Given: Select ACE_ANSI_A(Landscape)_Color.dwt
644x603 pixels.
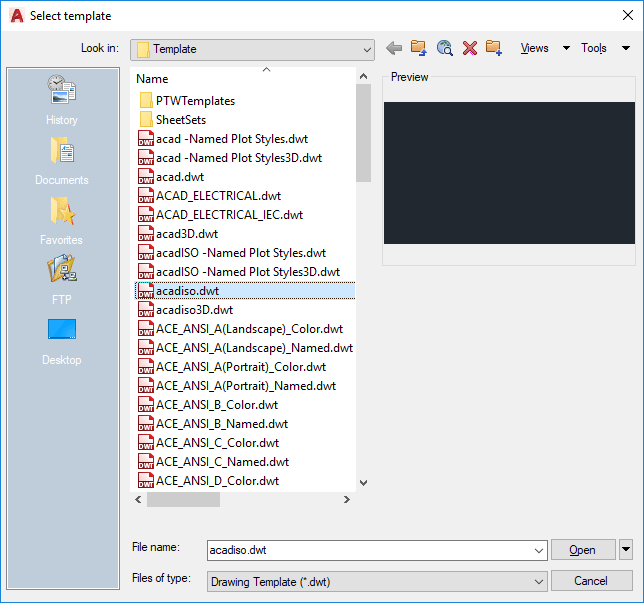Looking at the screenshot, I should coord(249,329).
